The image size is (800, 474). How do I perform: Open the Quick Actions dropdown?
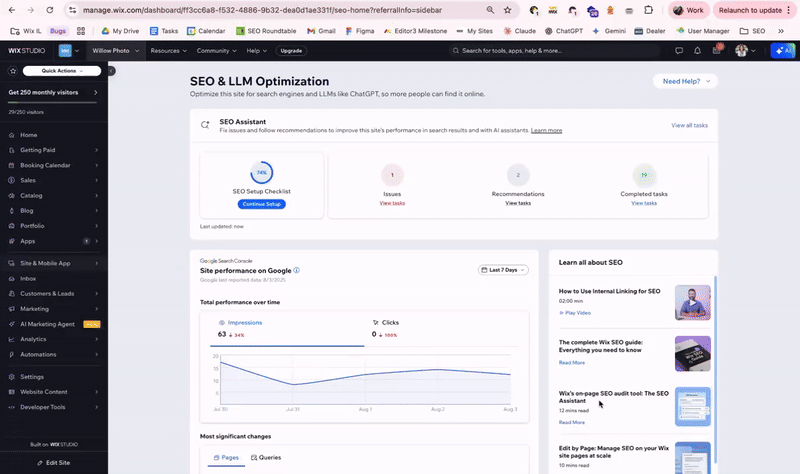(x=62, y=71)
